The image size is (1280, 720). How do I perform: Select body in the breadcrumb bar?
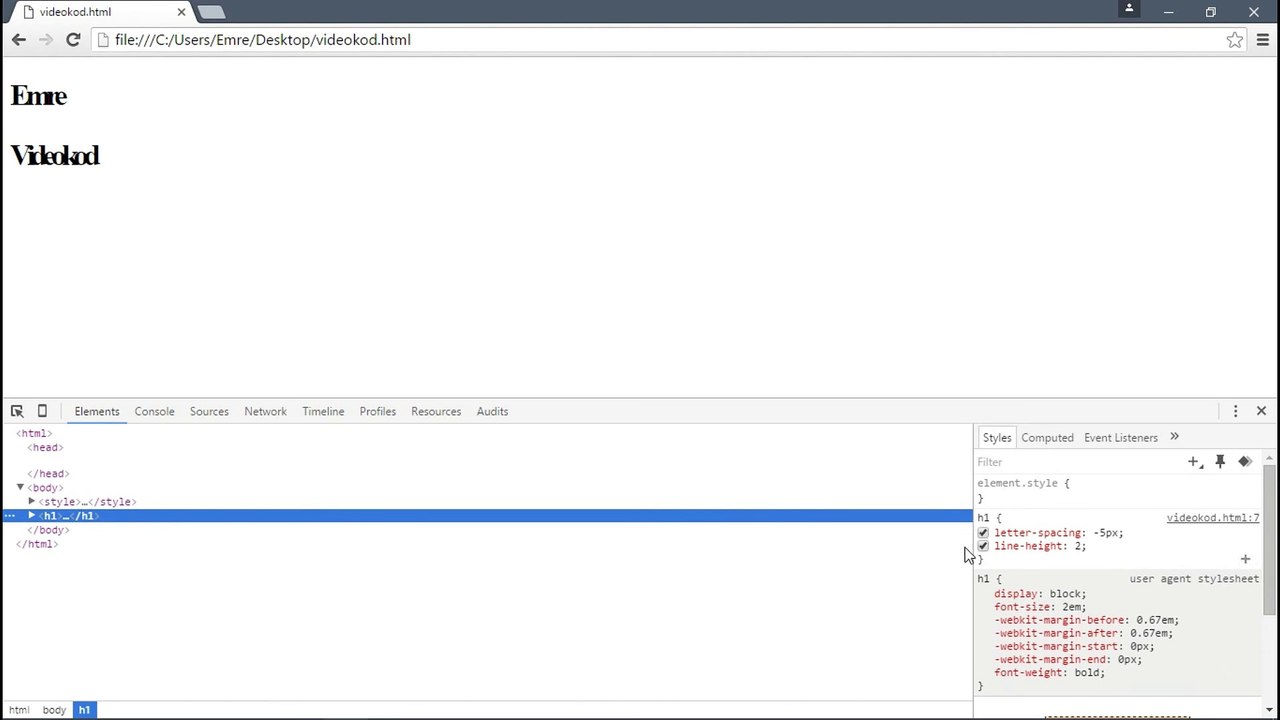coord(54,710)
